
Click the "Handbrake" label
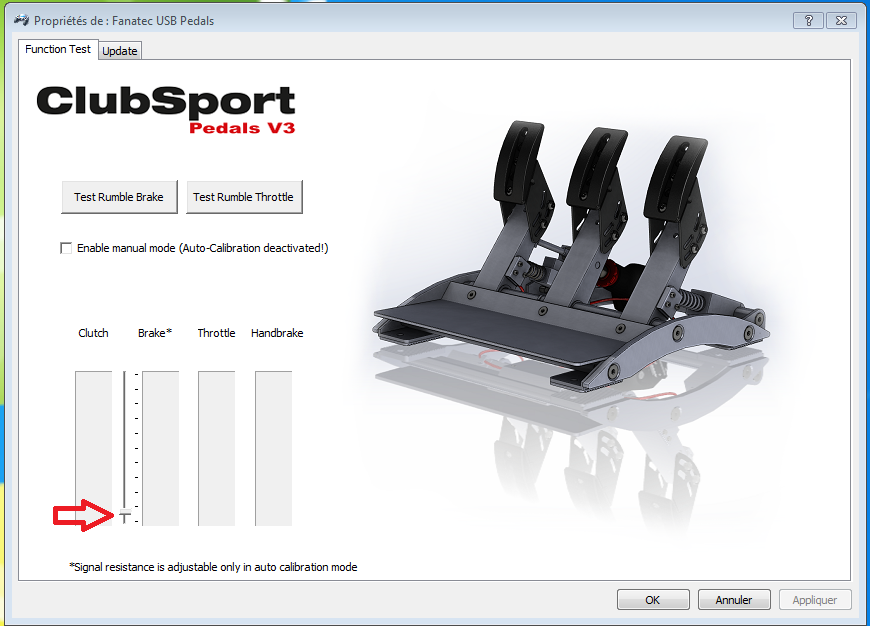click(277, 333)
